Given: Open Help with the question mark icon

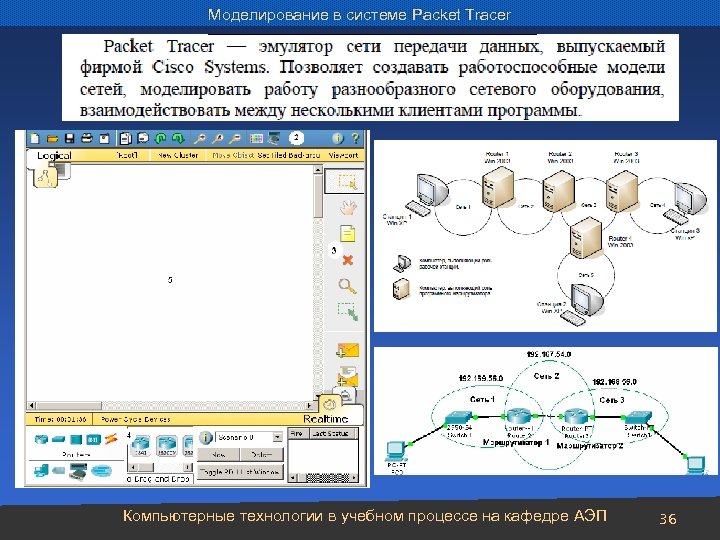Looking at the screenshot, I should click(x=355, y=138).
